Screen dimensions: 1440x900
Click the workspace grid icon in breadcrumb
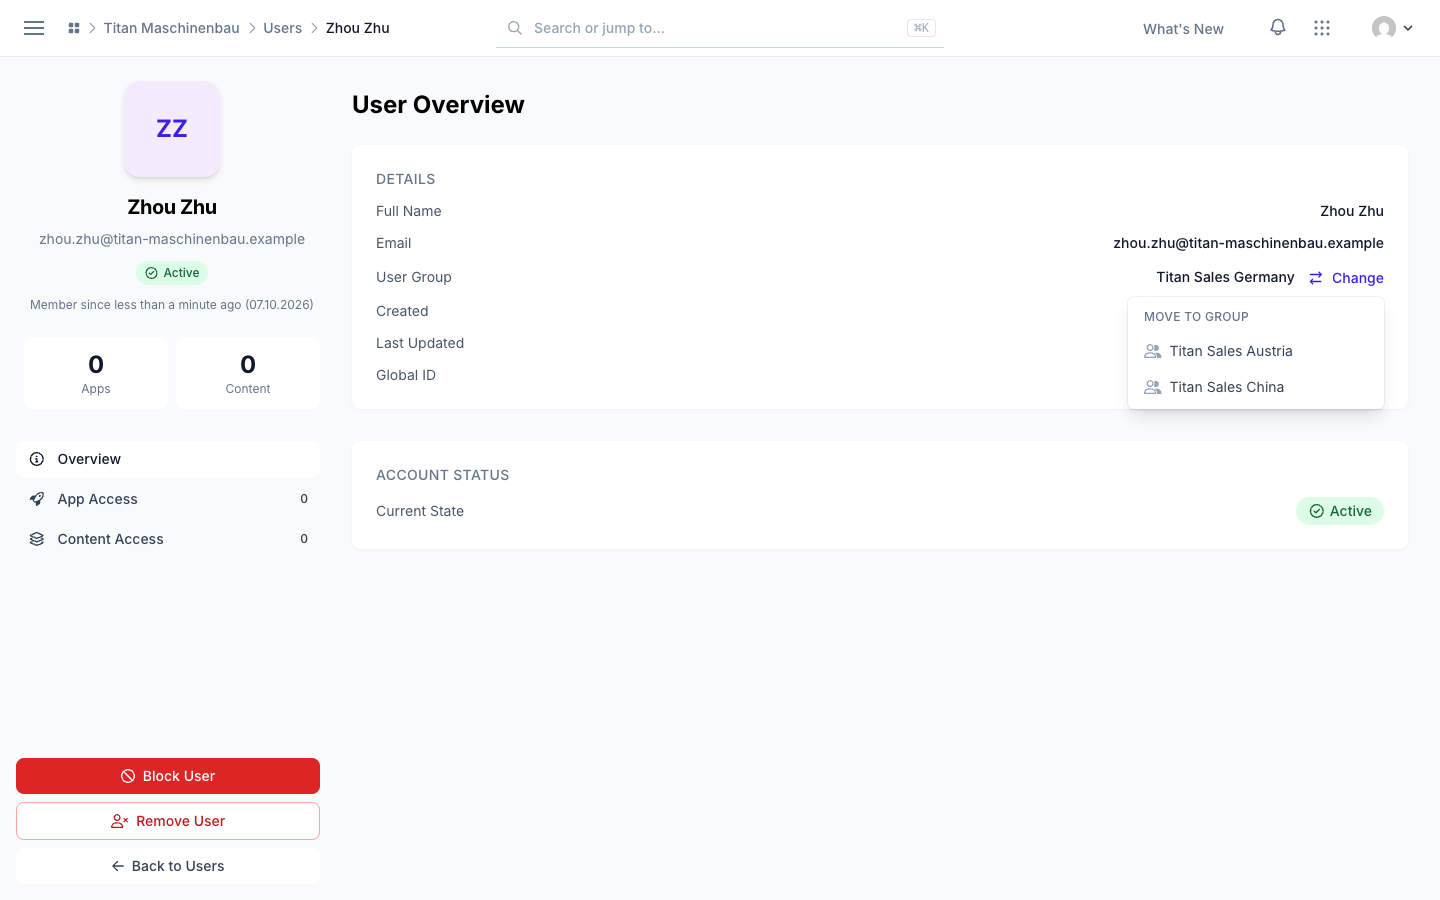pos(74,28)
